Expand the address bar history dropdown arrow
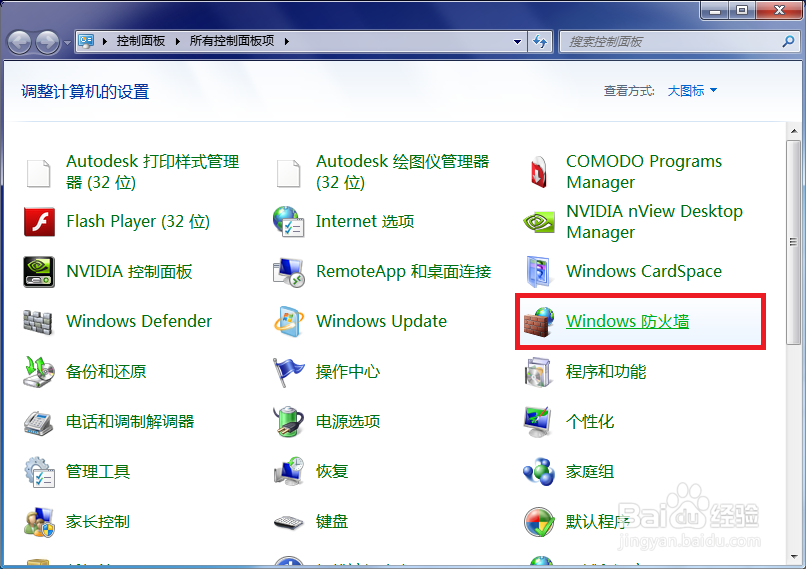The width and height of the screenshot is (806, 569). (518, 42)
